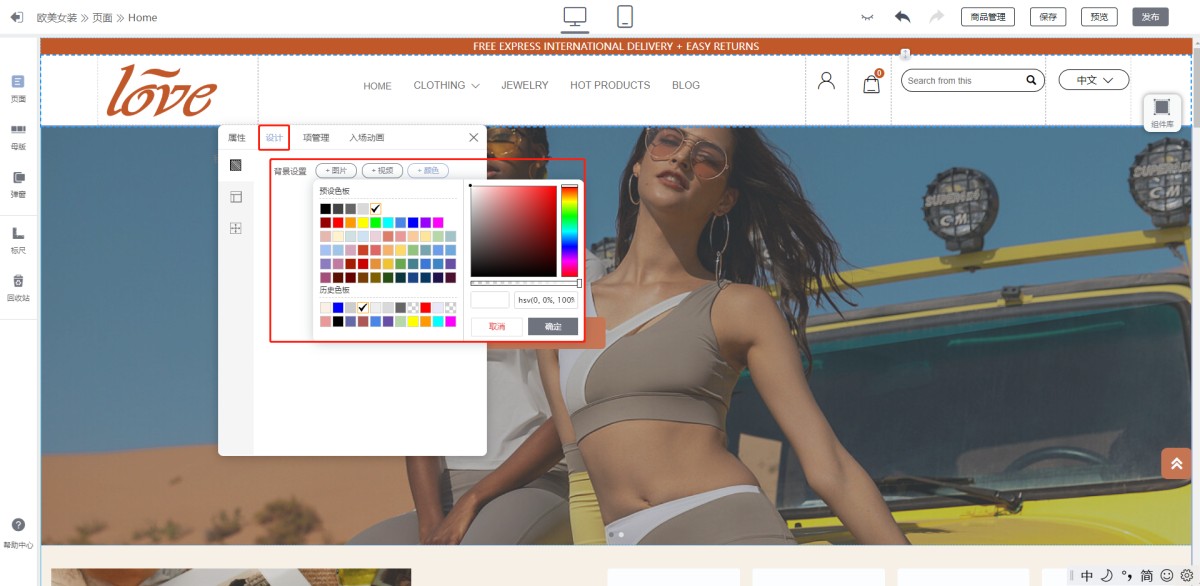Click the 发布 publish button
The width and height of the screenshot is (1200, 586).
(x=1150, y=17)
